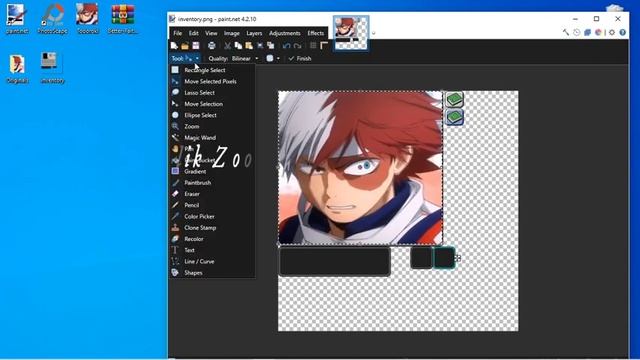Open the Effects menu
This screenshot has width=640, height=360.
316,33
